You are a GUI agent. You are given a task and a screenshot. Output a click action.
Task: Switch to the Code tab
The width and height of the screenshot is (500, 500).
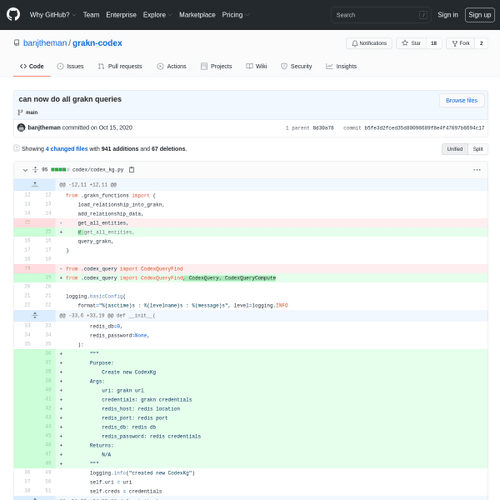pyautogui.click(x=32, y=66)
